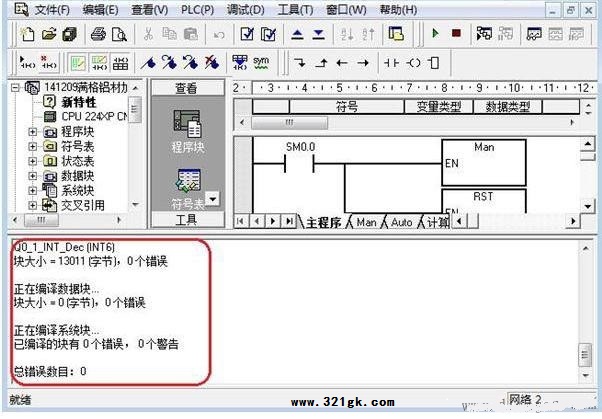Expand the 系统块 tree node

(33, 190)
